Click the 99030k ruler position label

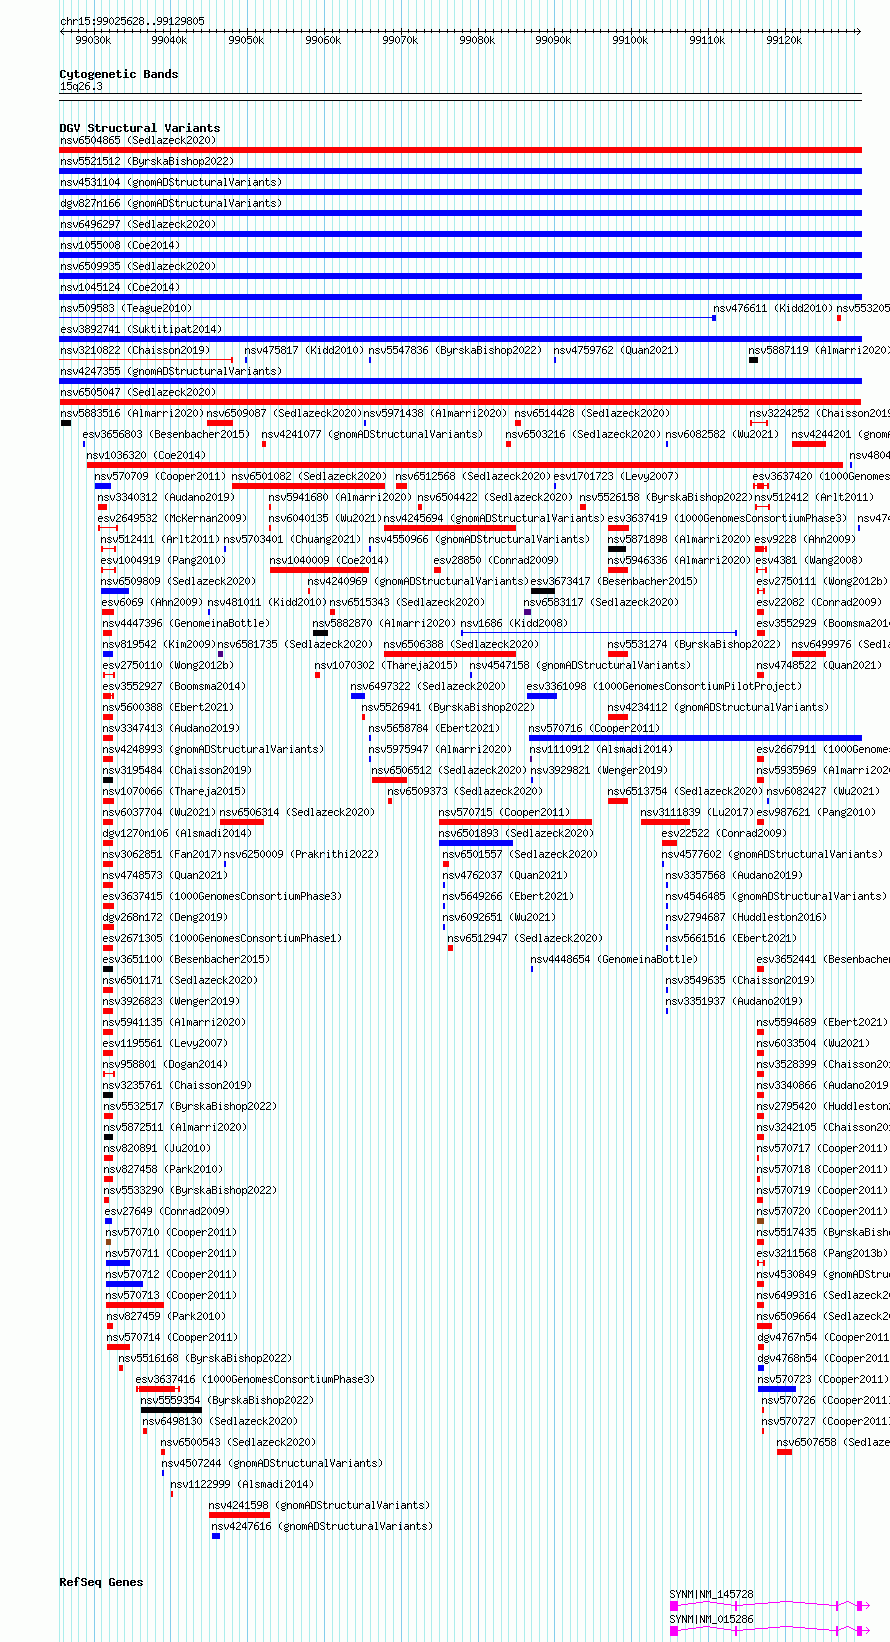(x=93, y=40)
